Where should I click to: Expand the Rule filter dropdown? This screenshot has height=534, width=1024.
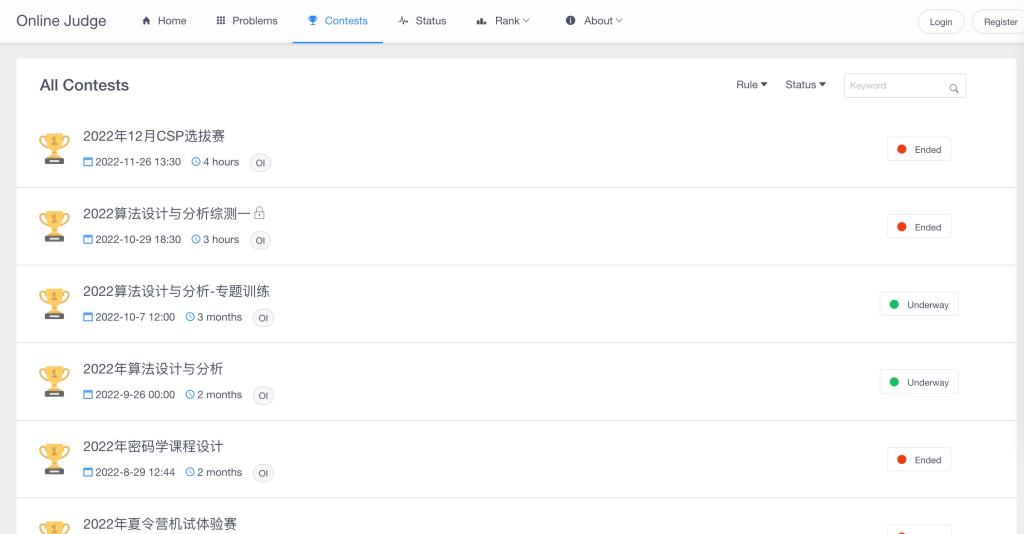click(751, 85)
